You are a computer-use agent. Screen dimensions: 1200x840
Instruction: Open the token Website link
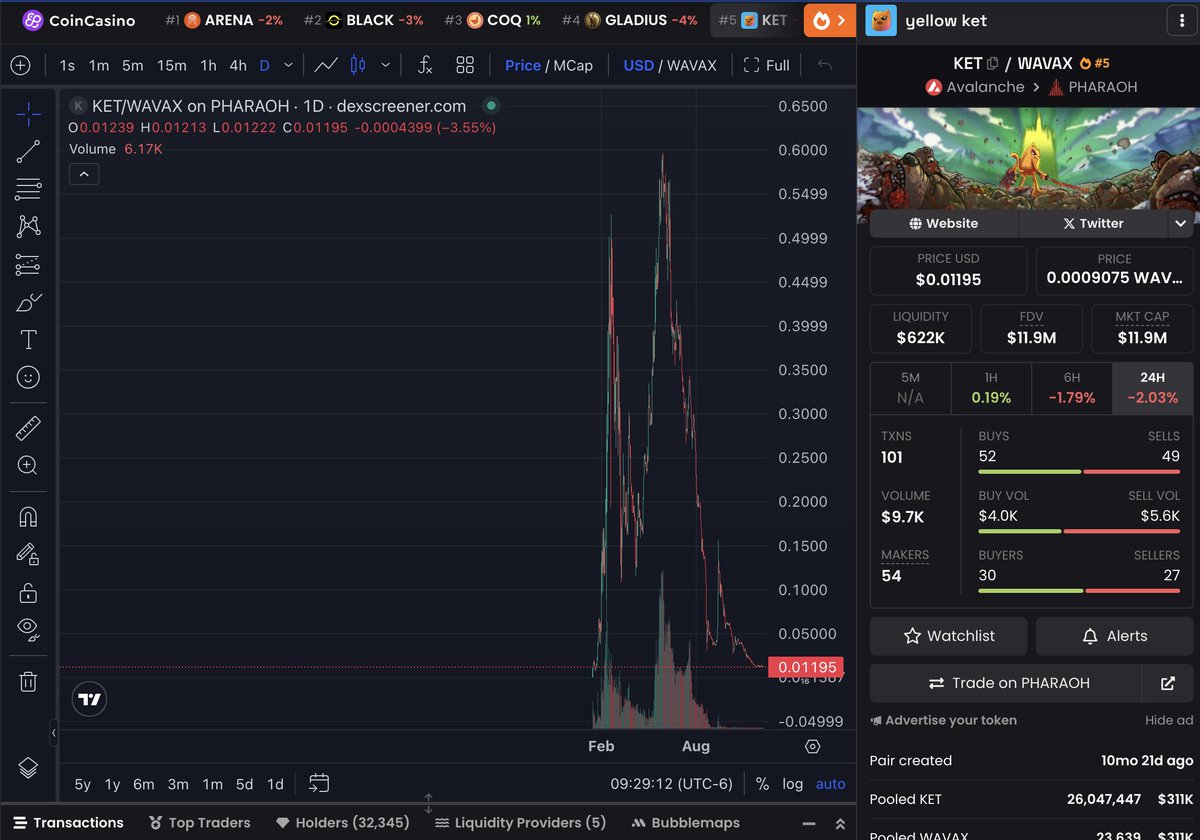point(943,223)
